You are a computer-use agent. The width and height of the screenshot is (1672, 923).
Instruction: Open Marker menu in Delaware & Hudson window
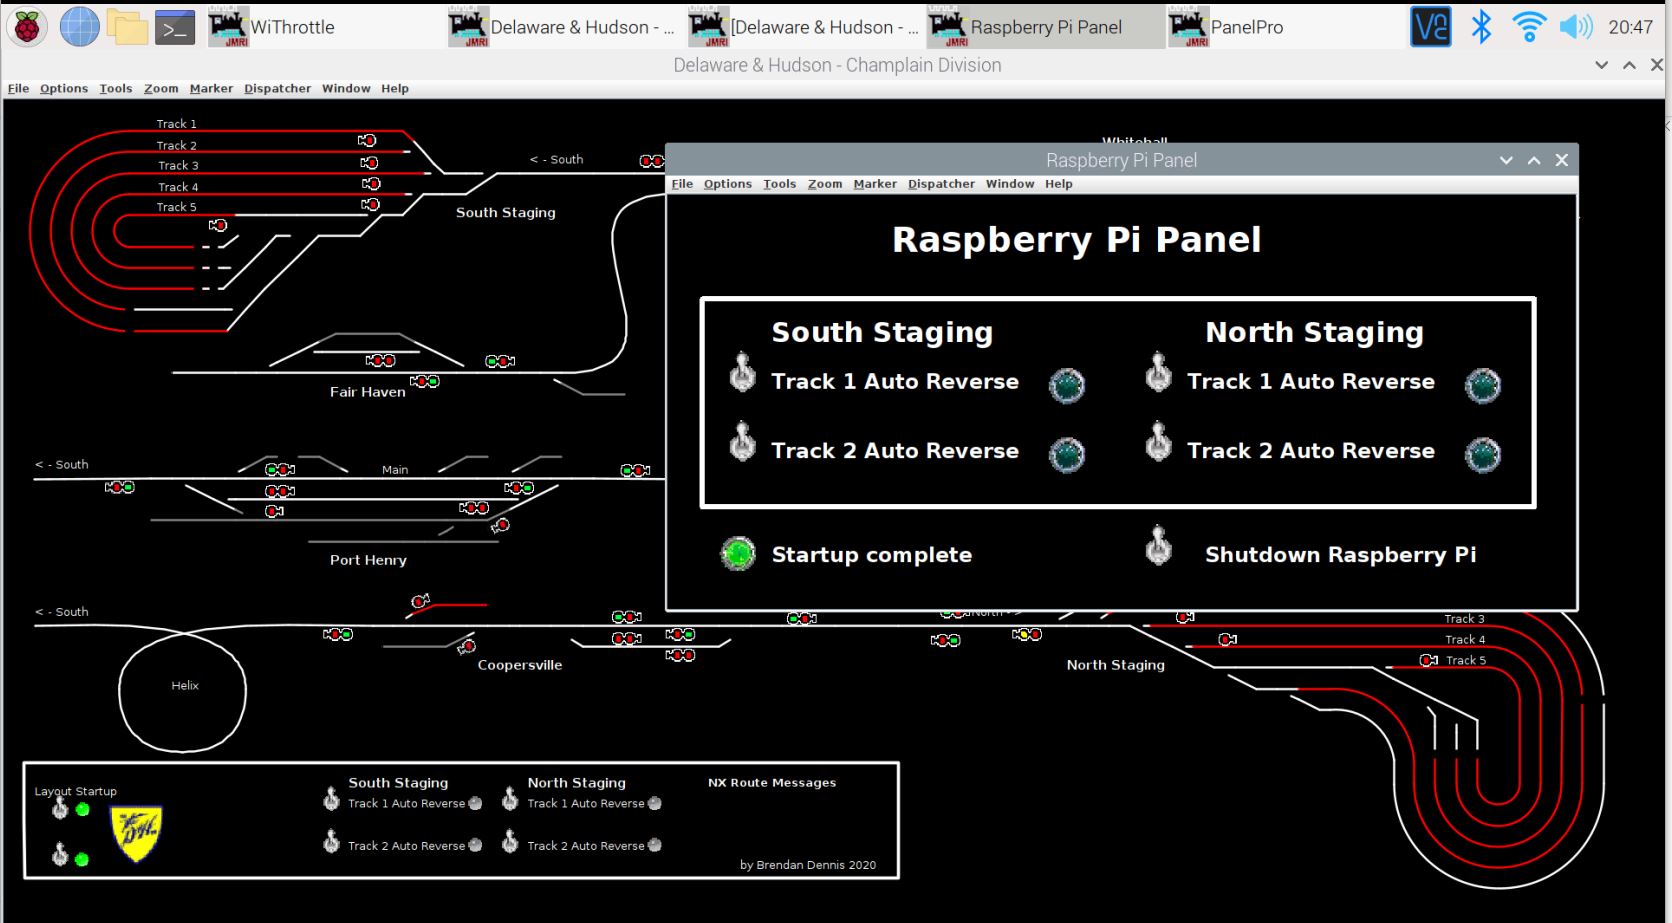[211, 88]
